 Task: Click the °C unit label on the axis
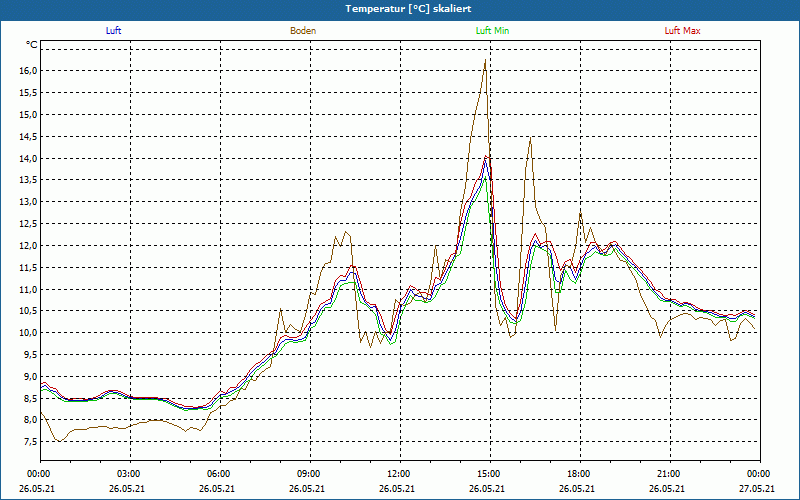tap(32, 45)
